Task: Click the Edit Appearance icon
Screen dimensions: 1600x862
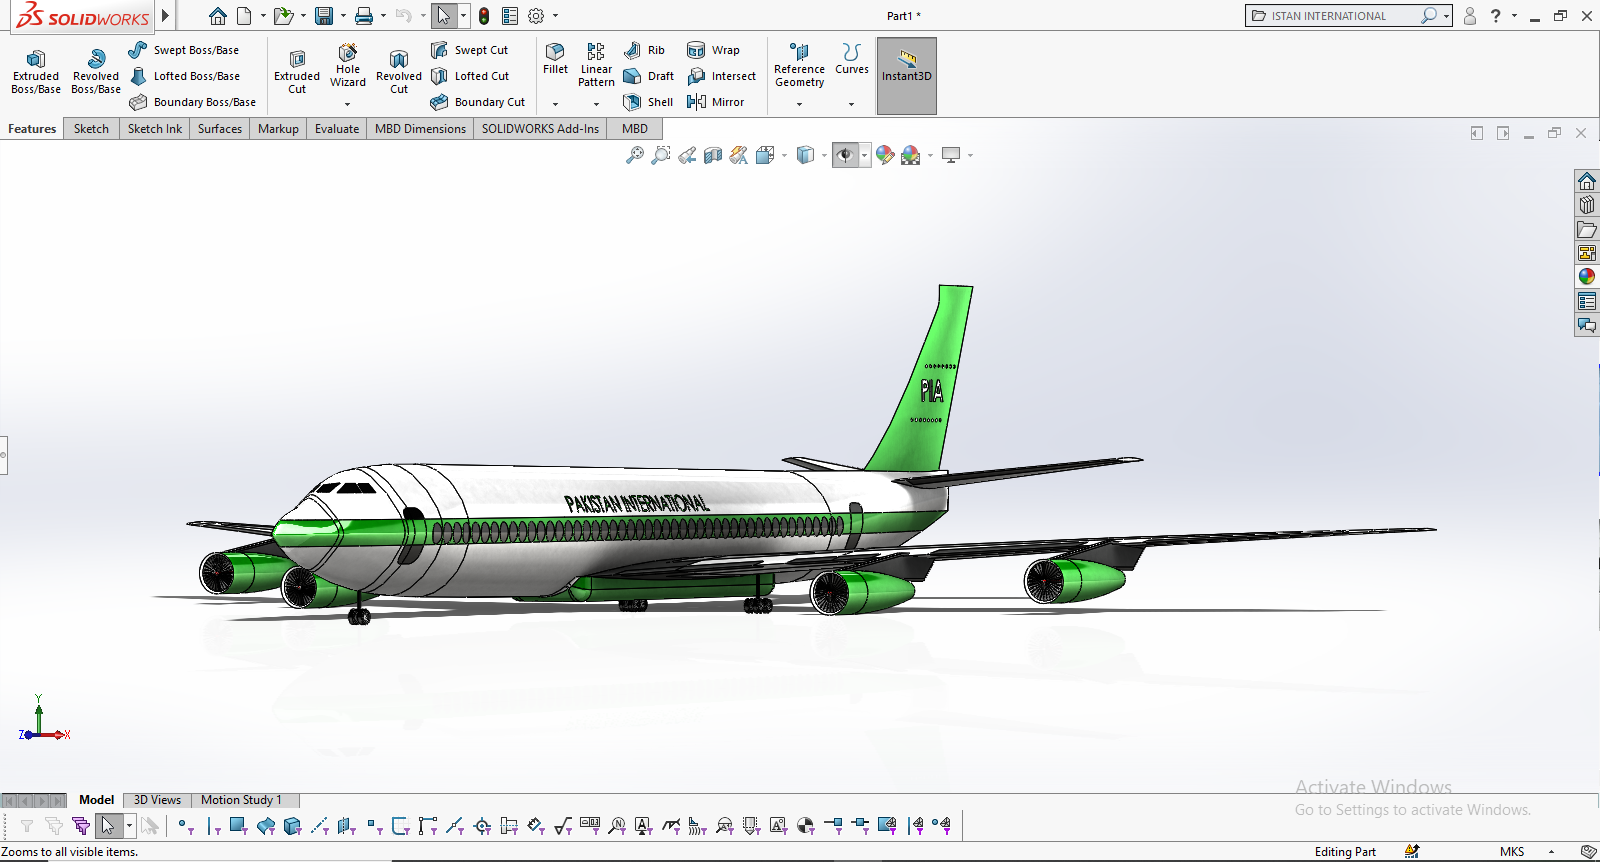Action: tap(884, 155)
